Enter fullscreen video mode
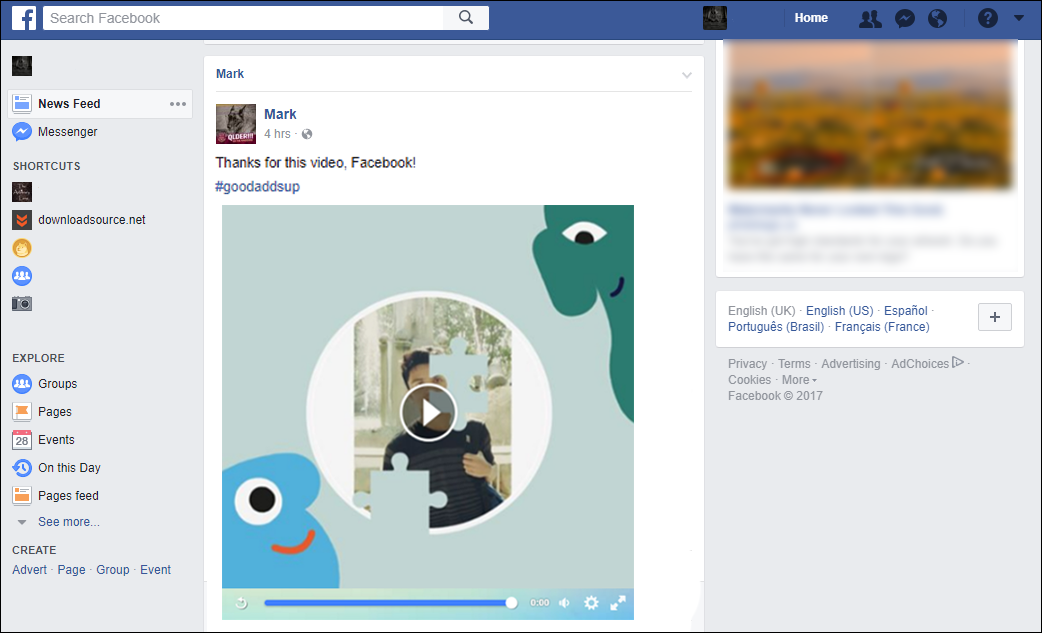1042x633 pixels. (618, 603)
